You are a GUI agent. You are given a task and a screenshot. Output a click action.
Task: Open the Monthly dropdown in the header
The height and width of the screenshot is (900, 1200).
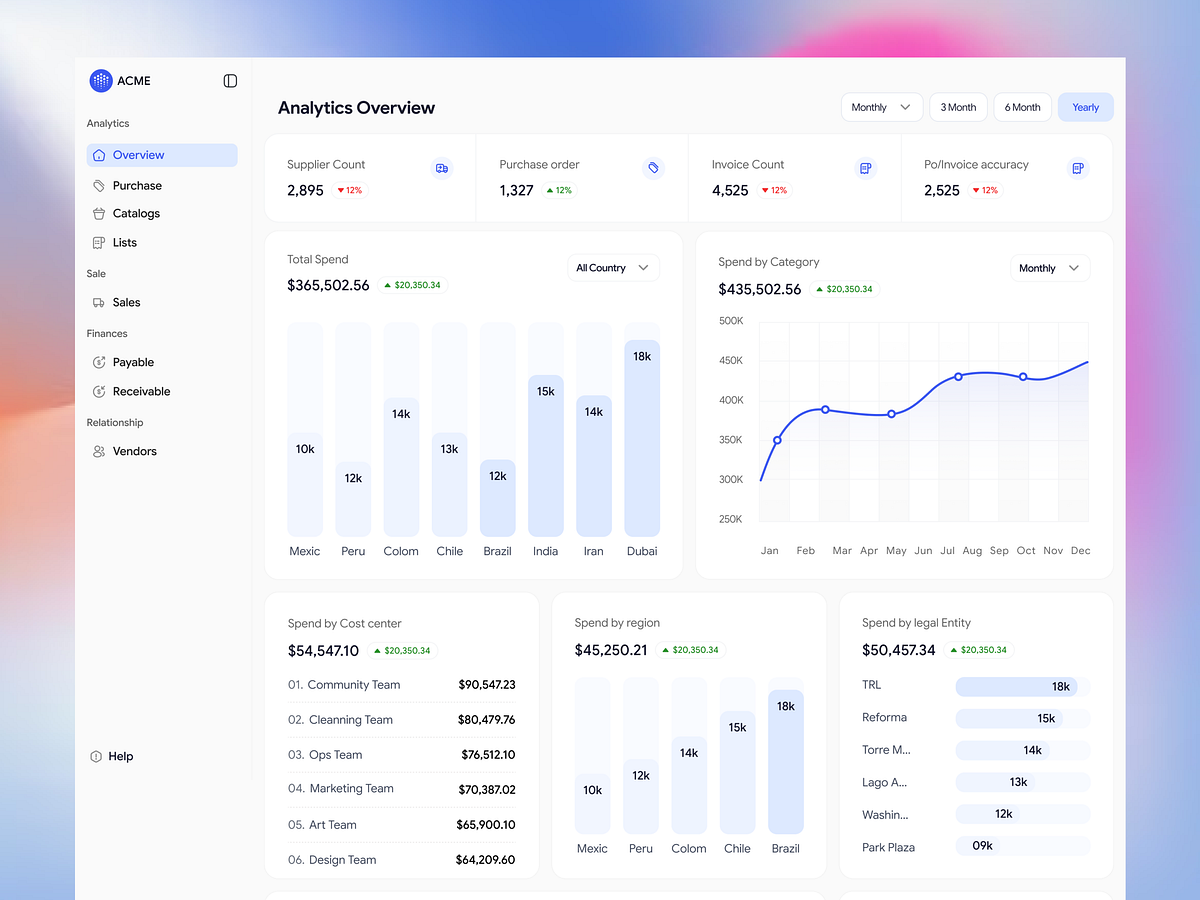(881, 107)
